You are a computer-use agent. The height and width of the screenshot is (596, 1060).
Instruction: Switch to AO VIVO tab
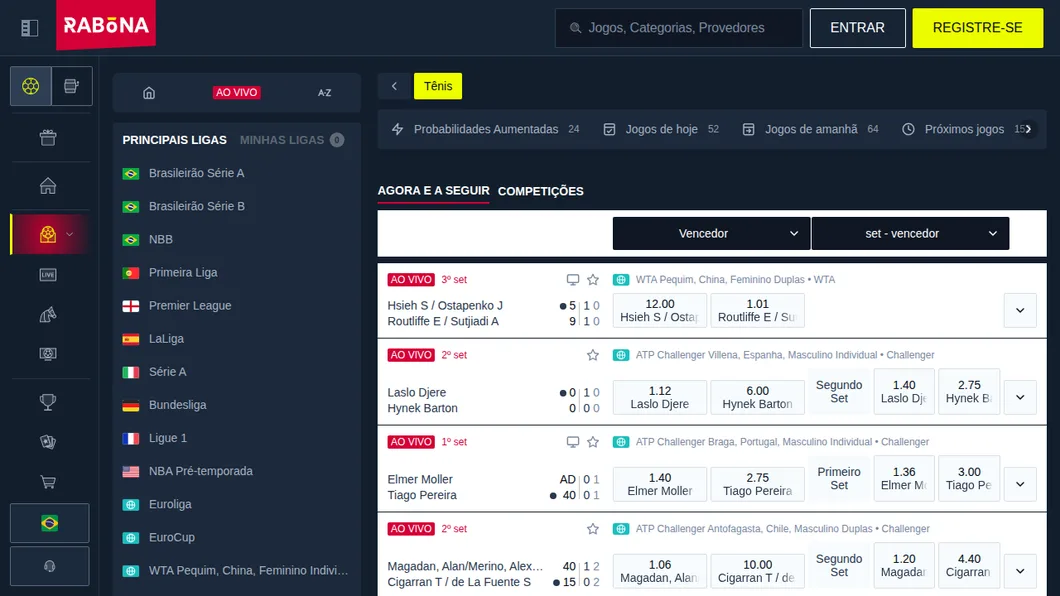pos(237,93)
